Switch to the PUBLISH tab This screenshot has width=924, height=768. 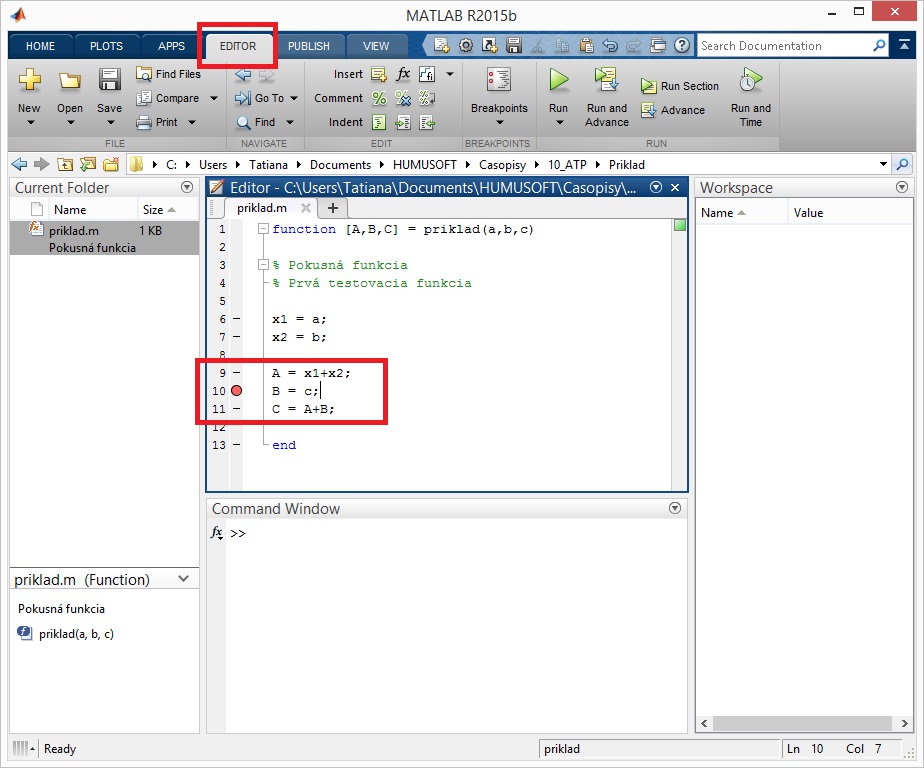pos(309,46)
